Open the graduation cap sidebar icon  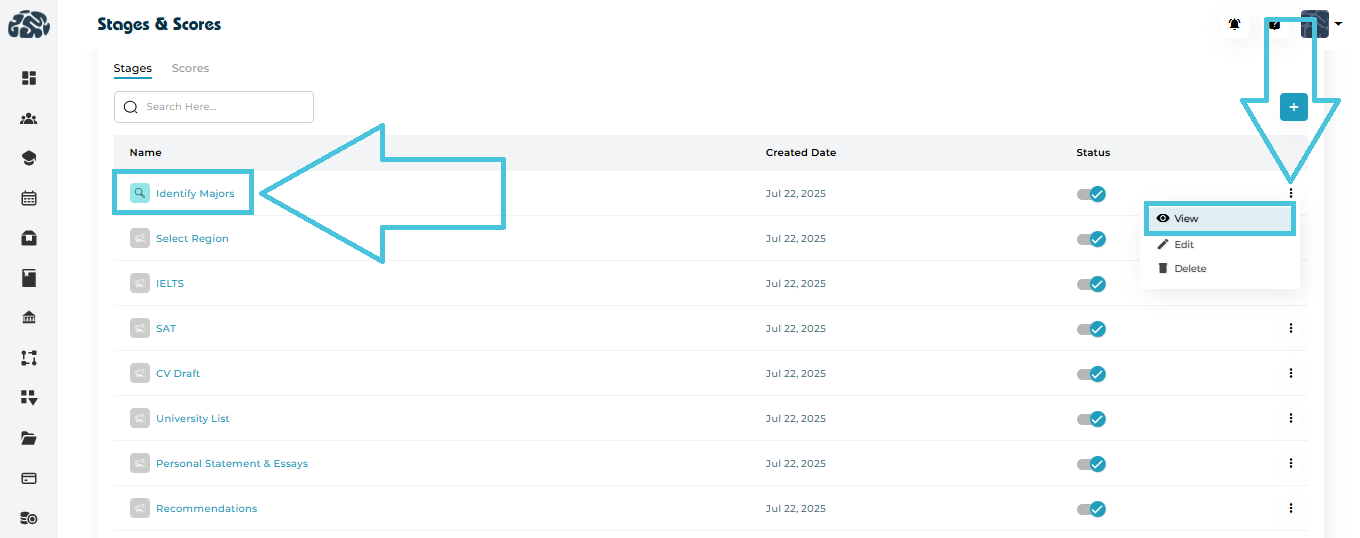pos(29,158)
